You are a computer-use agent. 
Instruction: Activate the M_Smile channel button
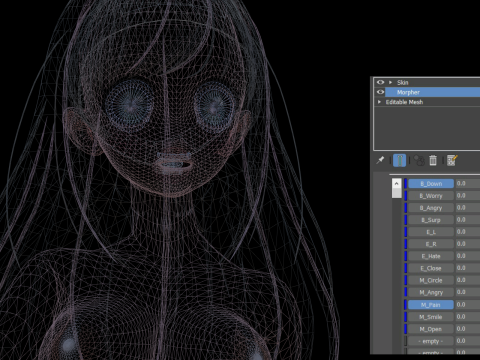431,317
